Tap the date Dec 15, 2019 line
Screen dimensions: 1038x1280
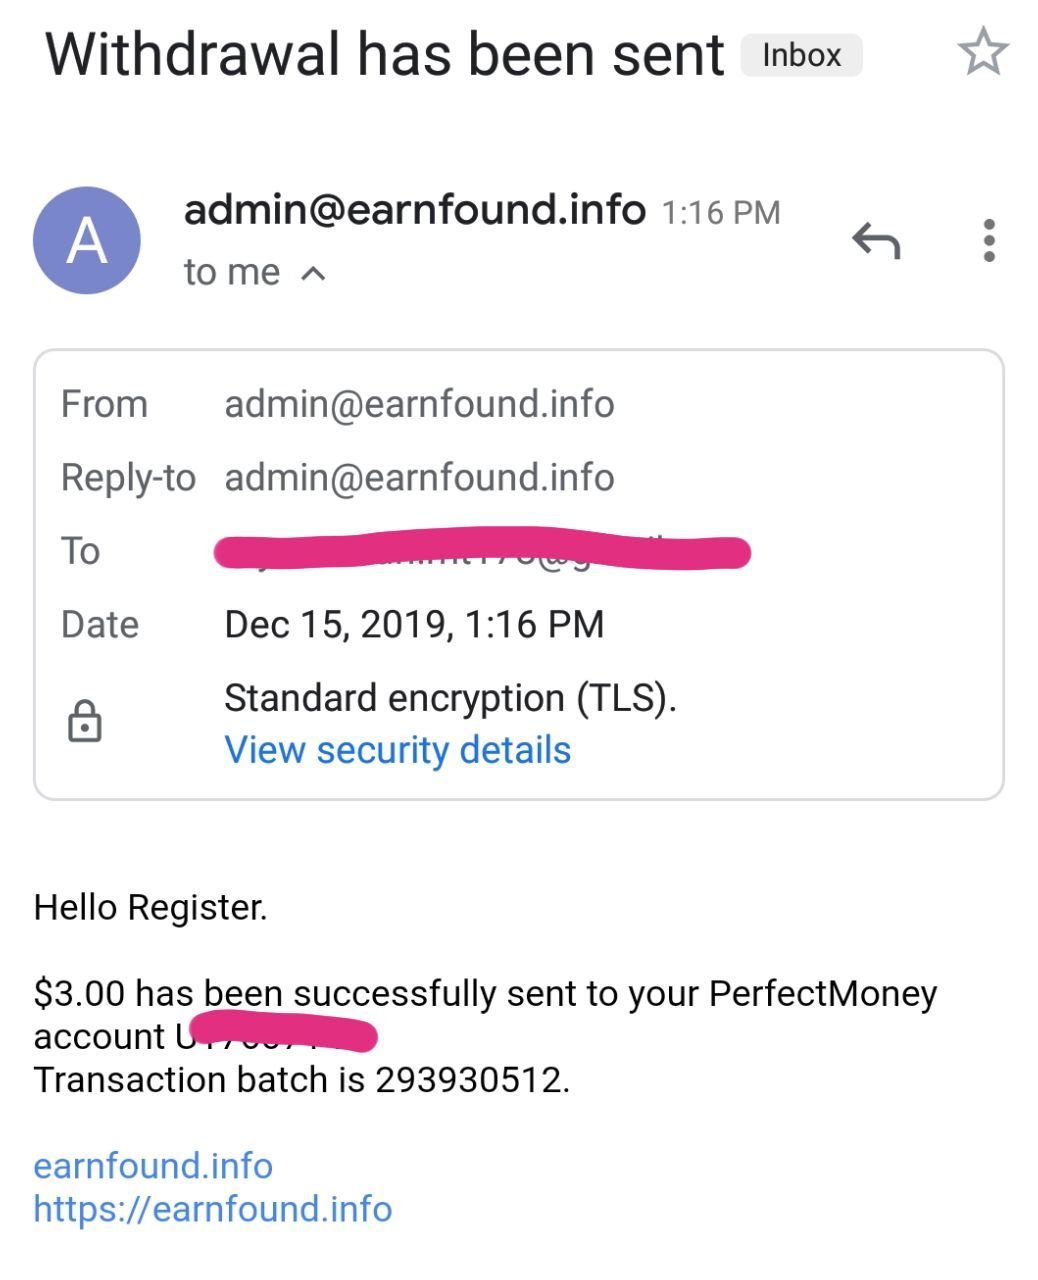pyautogui.click(x=414, y=624)
